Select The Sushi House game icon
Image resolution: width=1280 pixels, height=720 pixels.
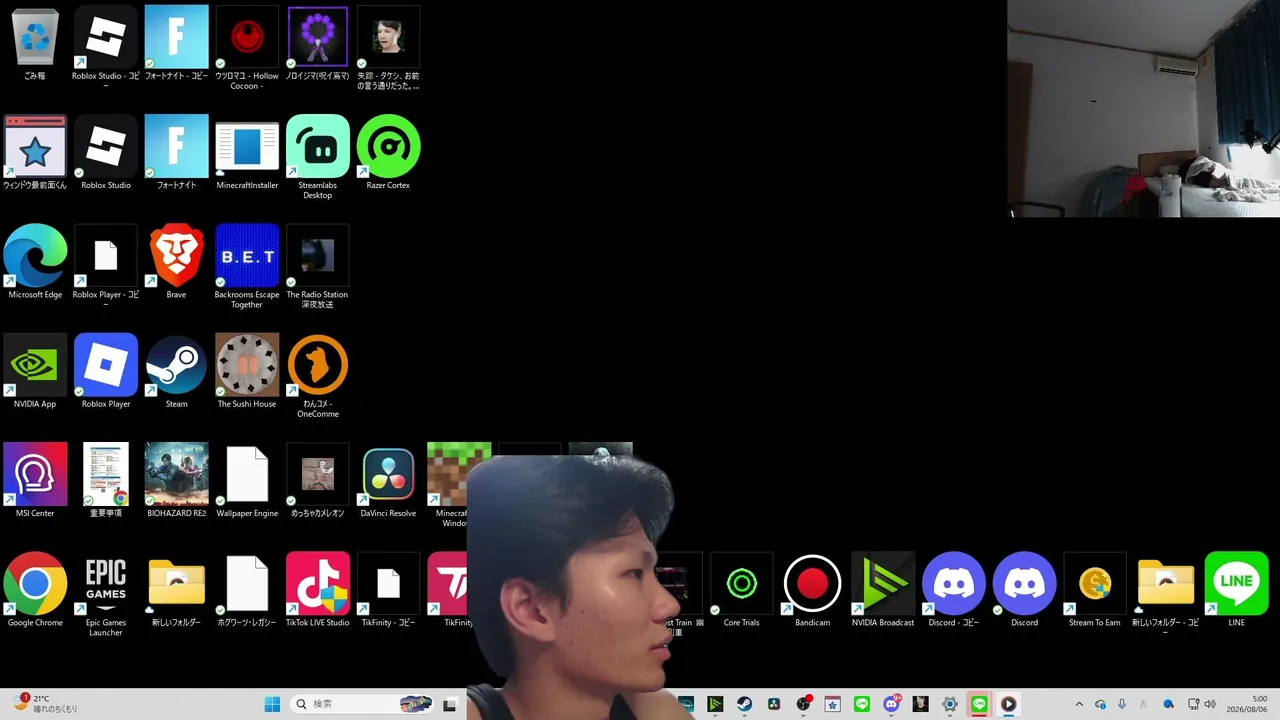pos(247,371)
